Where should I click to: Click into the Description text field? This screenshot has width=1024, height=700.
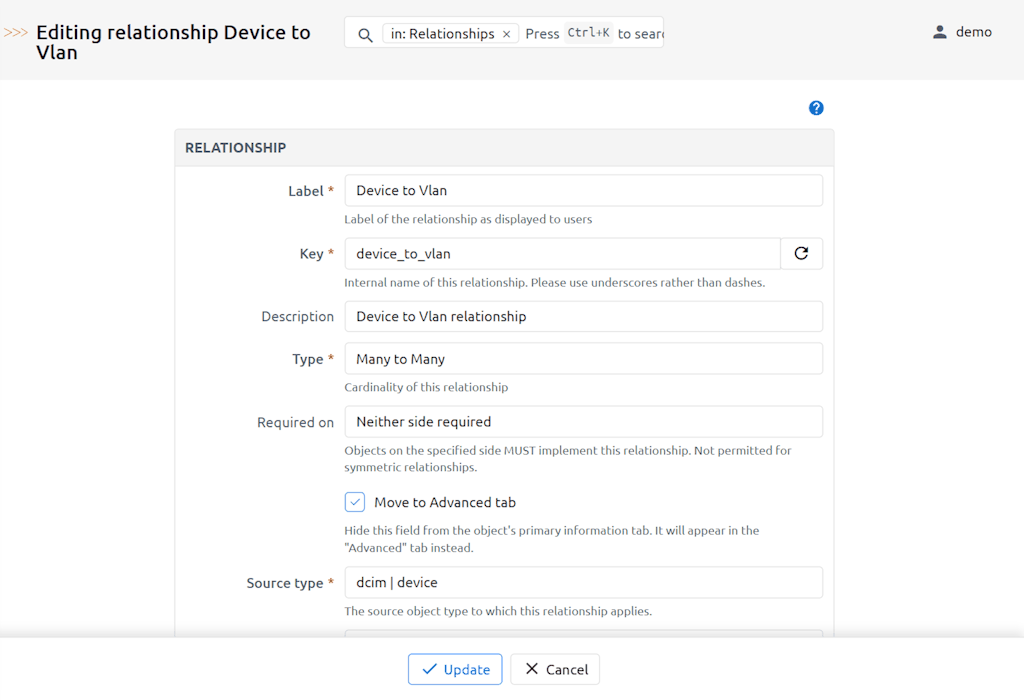click(583, 316)
